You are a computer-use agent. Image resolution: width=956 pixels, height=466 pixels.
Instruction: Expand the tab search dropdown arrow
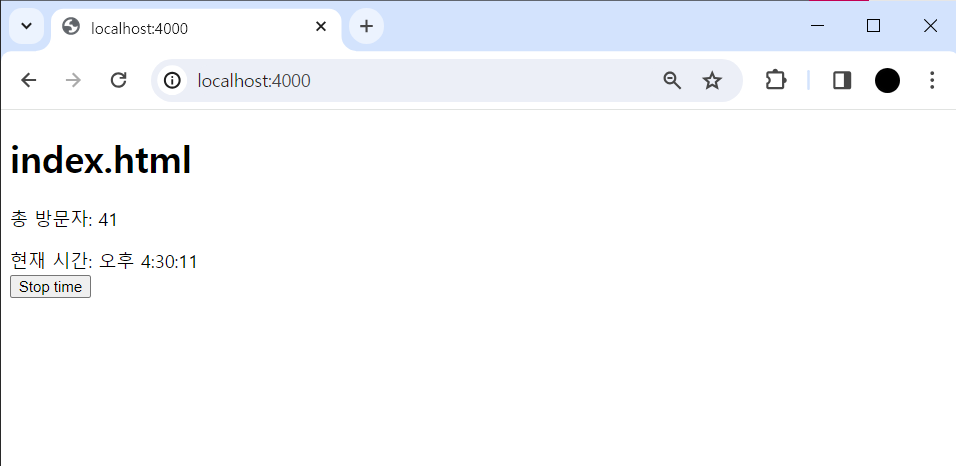pyautogui.click(x=26, y=26)
